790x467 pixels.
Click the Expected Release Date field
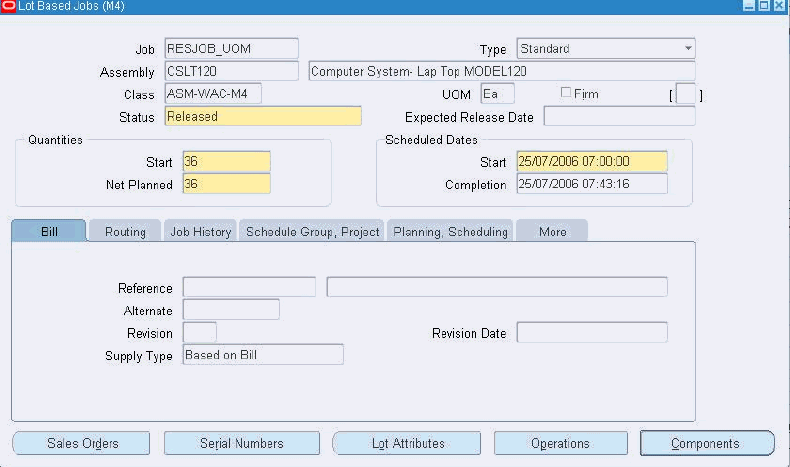[x=620, y=116]
